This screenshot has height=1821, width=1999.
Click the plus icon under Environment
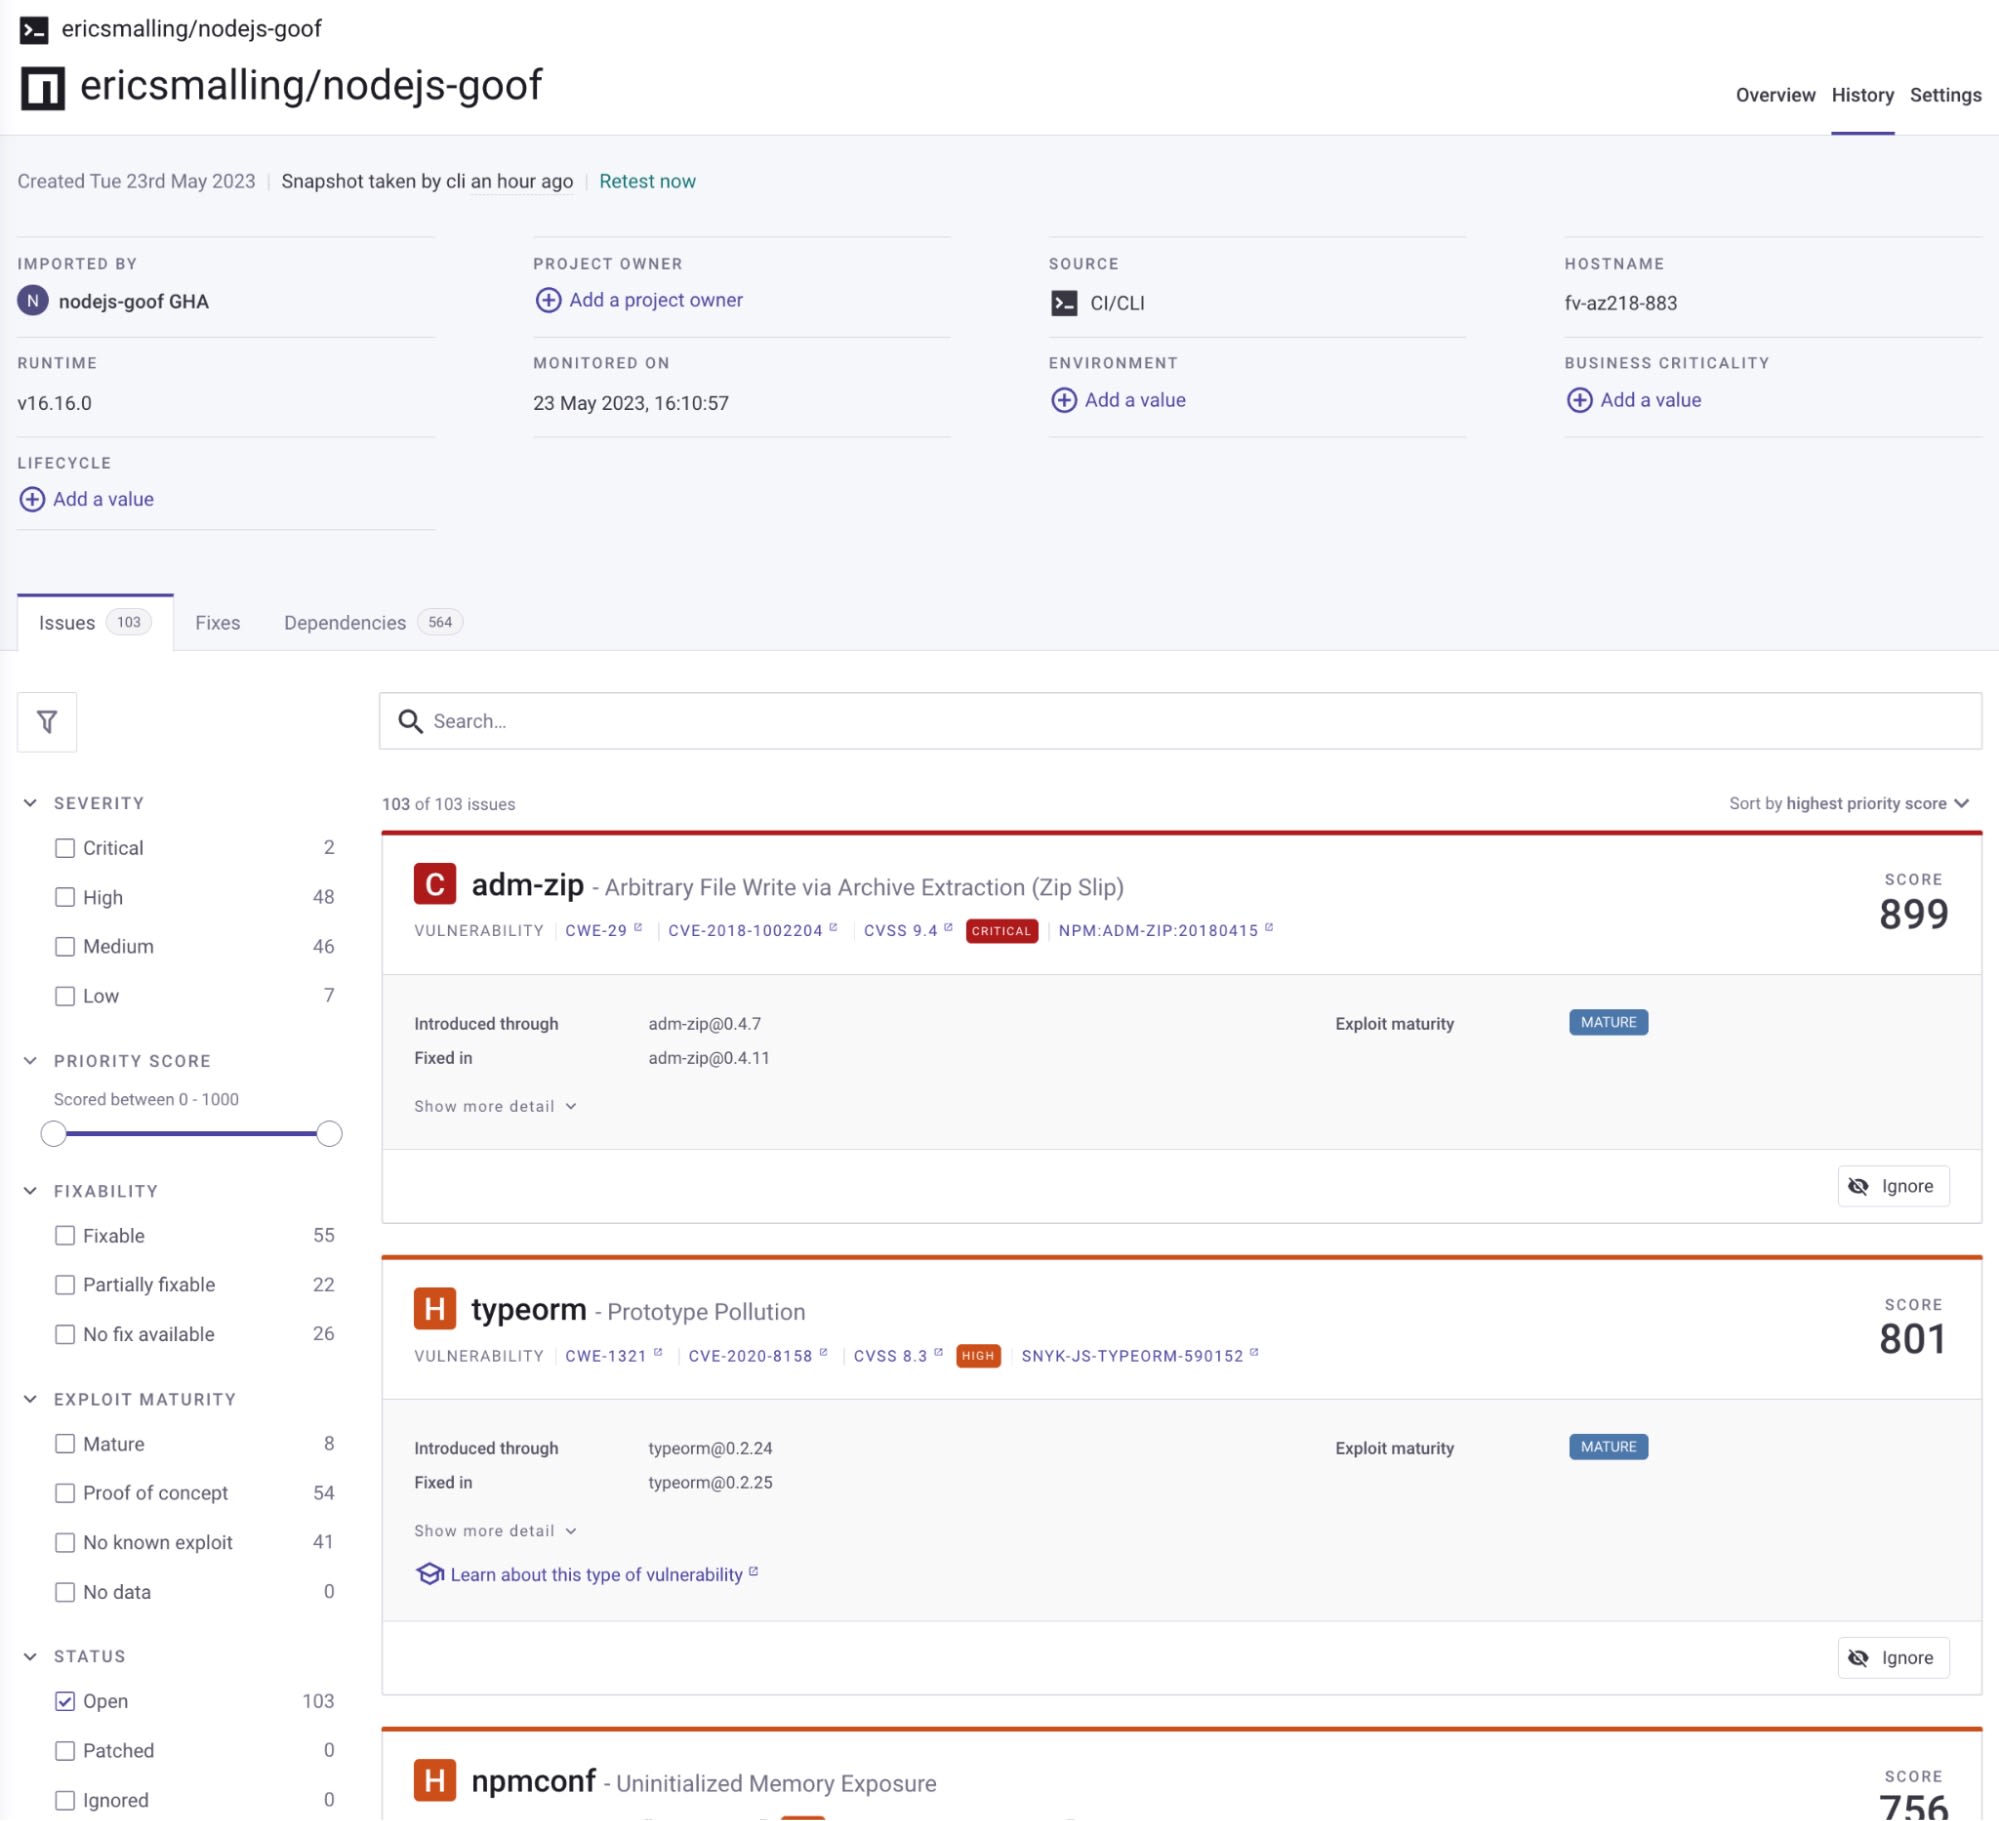pos(1064,400)
